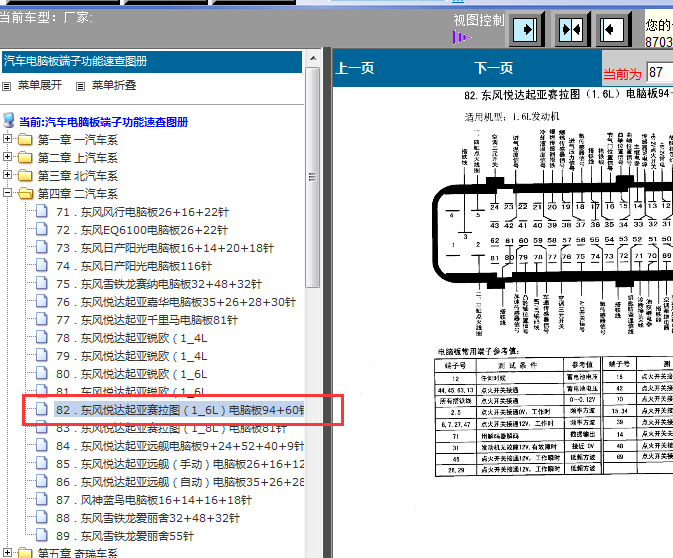673x558 pixels.
Task: Click the 汽车电脑板端子功能速查图册 panel header
Action: 152,62
